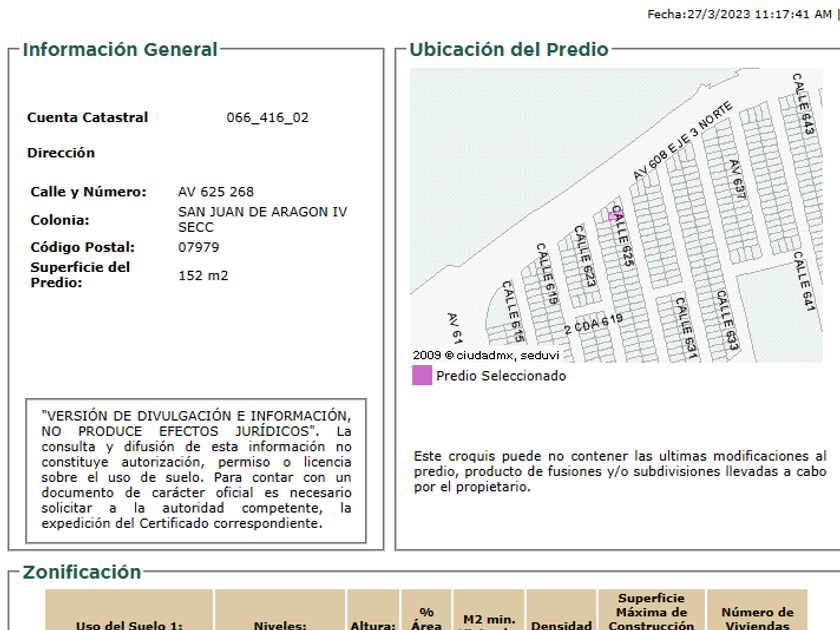The height and width of the screenshot is (630, 840).
Task: Click the purple Predio Seleccionado legend swatch
Action: click(x=422, y=376)
